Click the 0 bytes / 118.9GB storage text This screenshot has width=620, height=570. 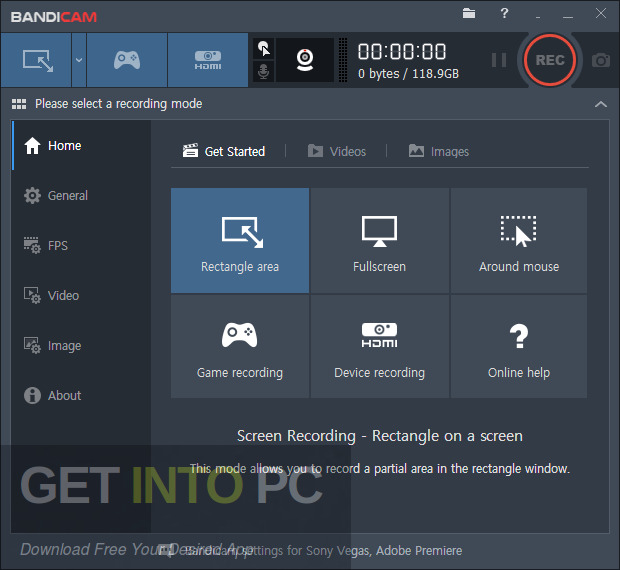[408, 74]
